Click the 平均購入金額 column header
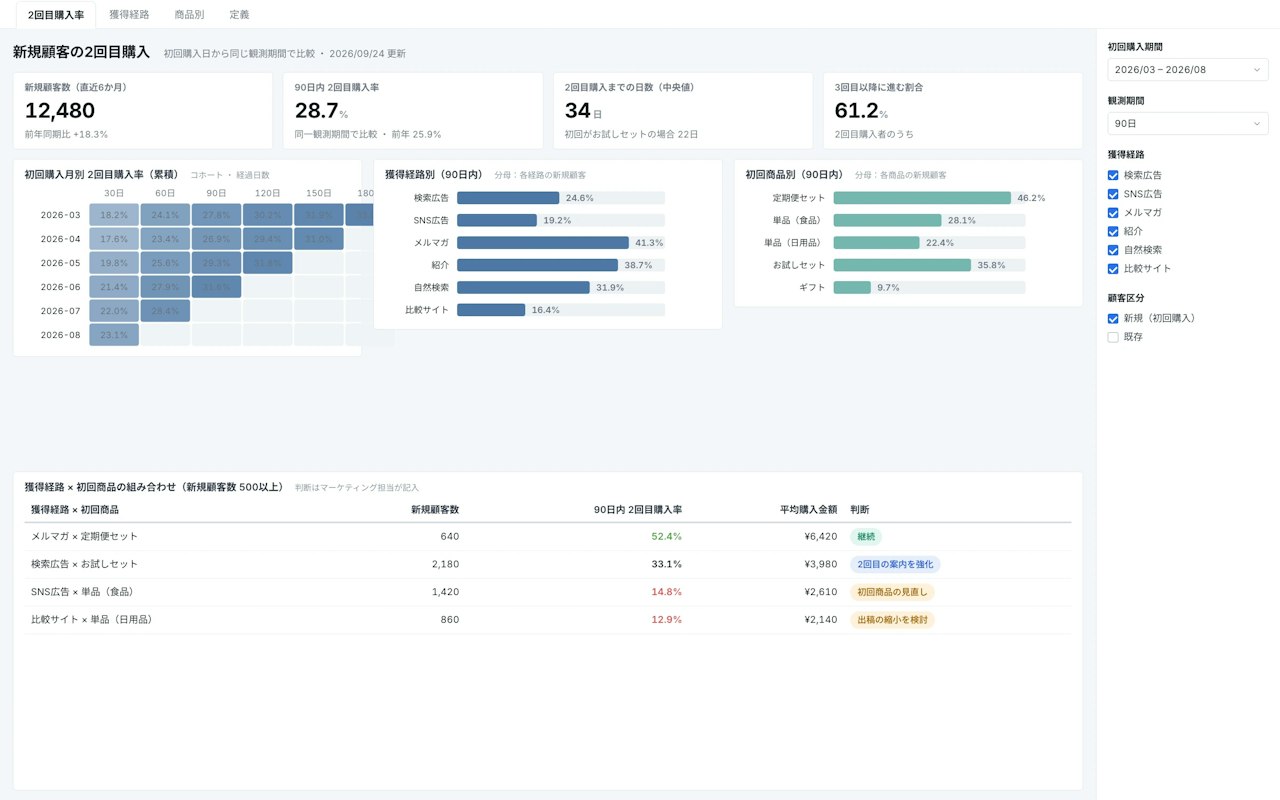The width and height of the screenshot is (1280, 800). pyautogui.click(x=808, y=510)
